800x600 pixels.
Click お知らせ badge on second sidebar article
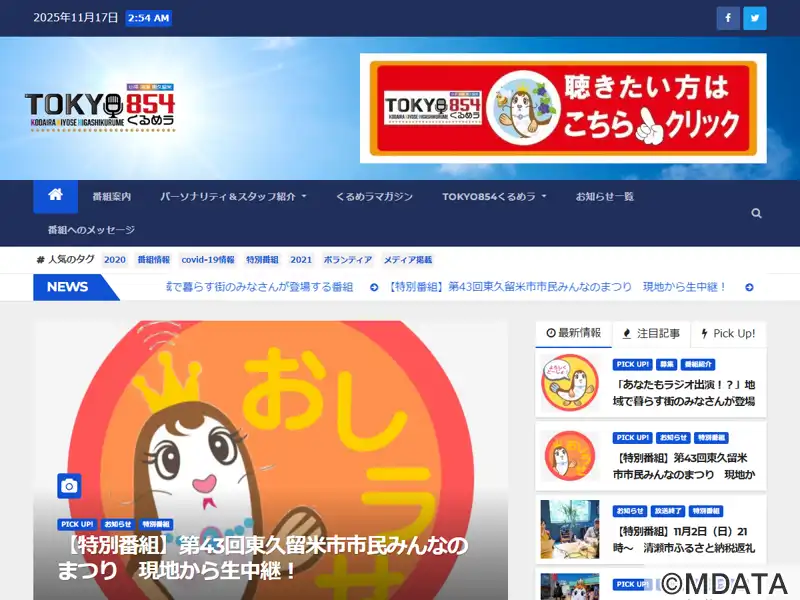(x=673, y=438)
